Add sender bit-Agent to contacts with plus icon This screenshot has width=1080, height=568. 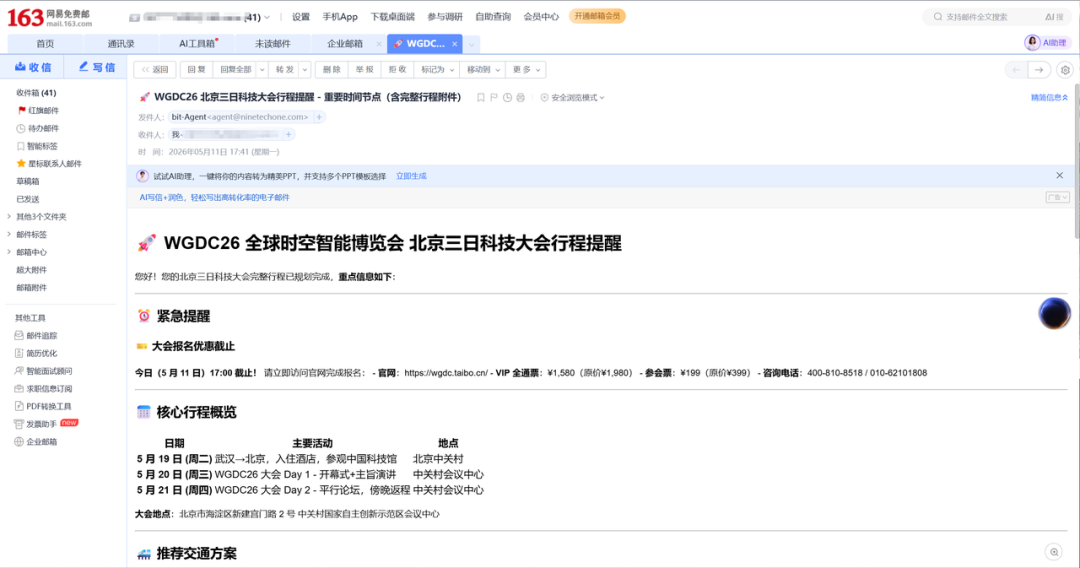tap(319, 117)
